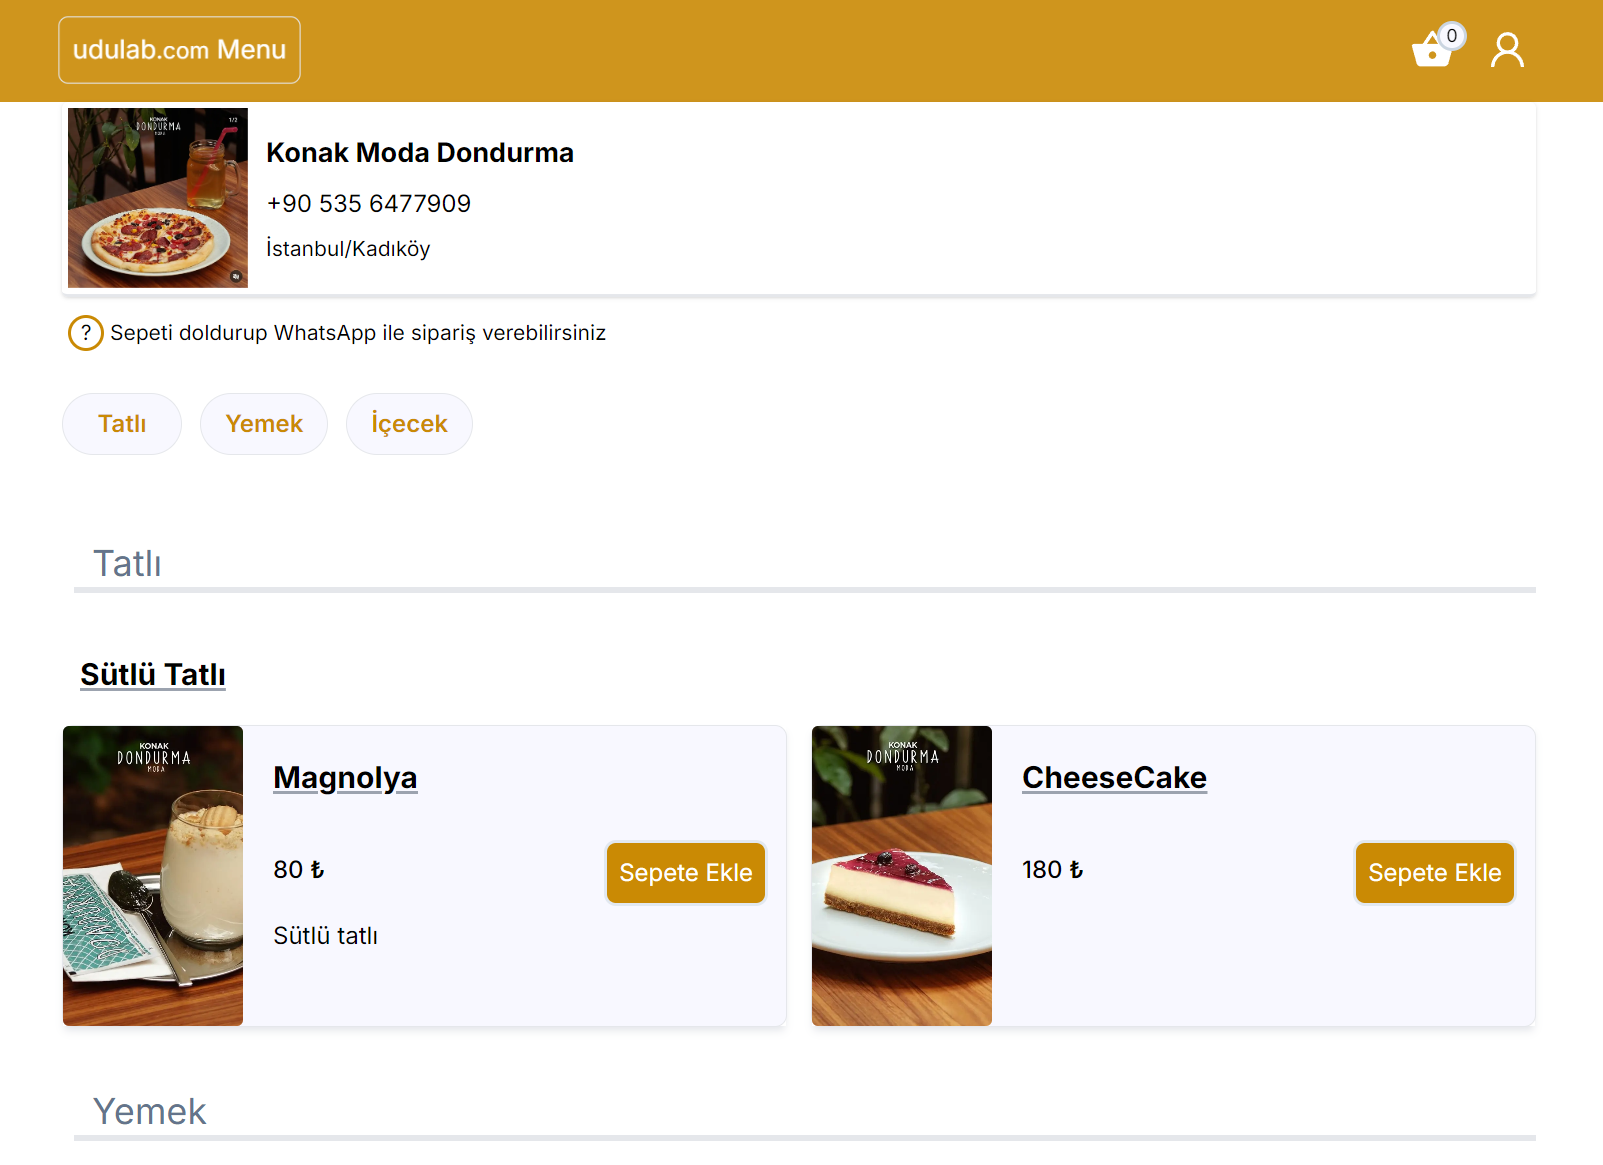Open the CheeseCake item title link
This screenshot has width=1603, height=1165.
point(1114,778)
